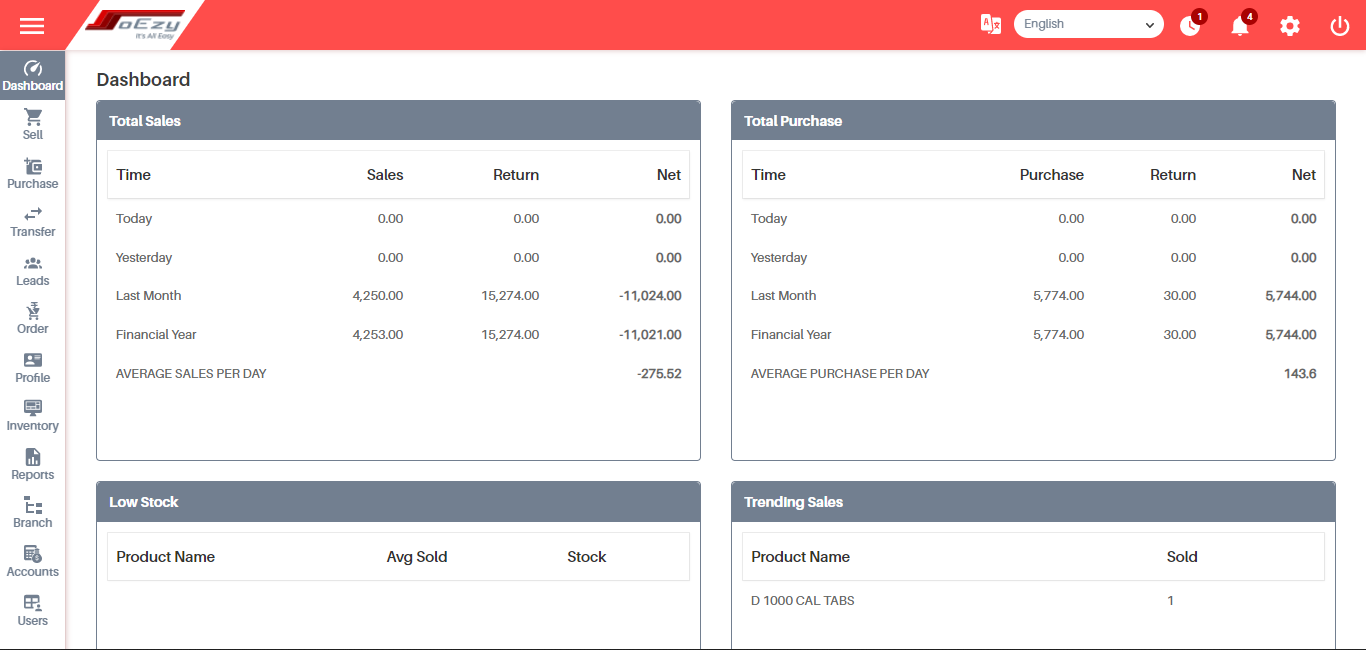Click the settings gear icon
Screen dimensions: 1366x650
(1289, 25)
